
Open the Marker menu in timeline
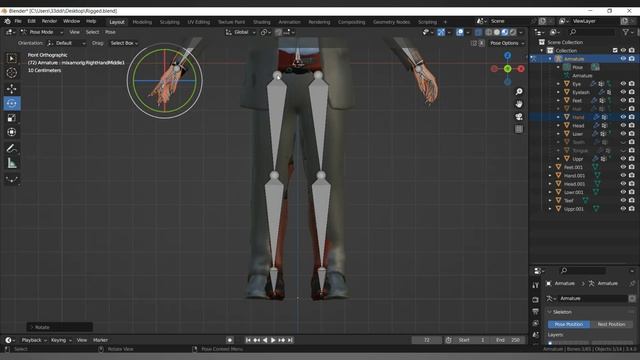tap(100, 340)
